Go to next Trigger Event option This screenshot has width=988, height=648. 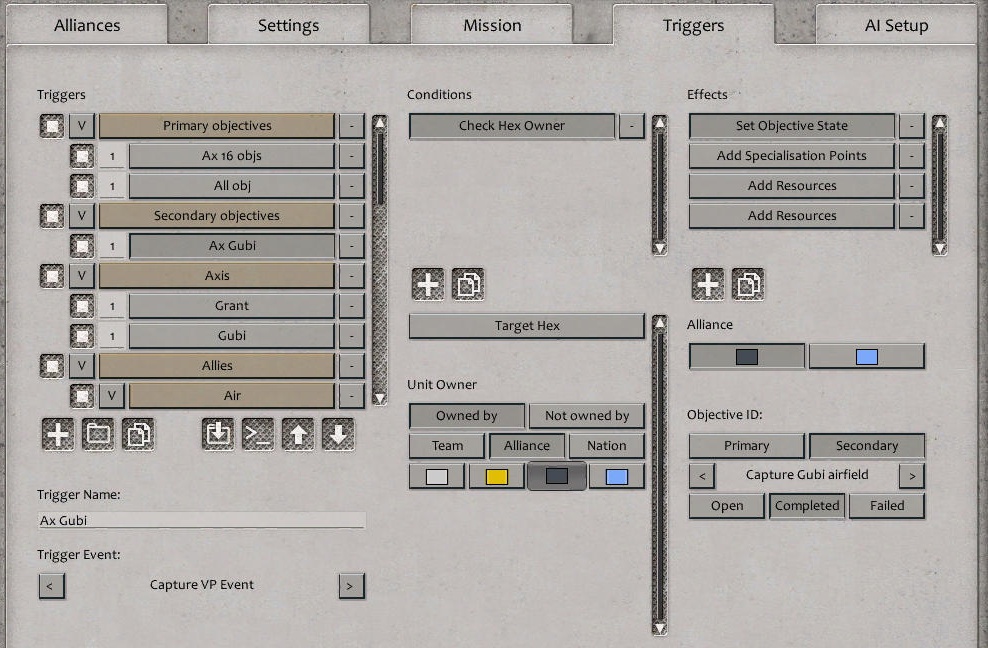[351, 586]
